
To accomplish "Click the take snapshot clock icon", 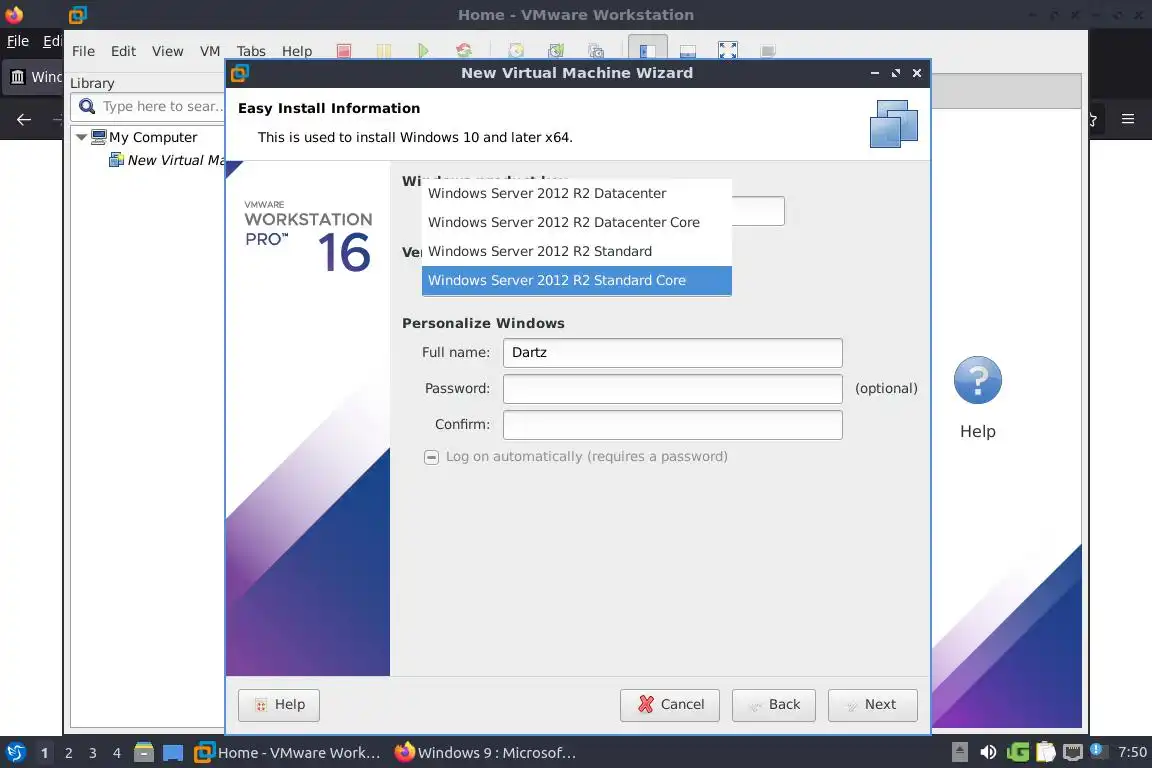I will pos(516,51).
